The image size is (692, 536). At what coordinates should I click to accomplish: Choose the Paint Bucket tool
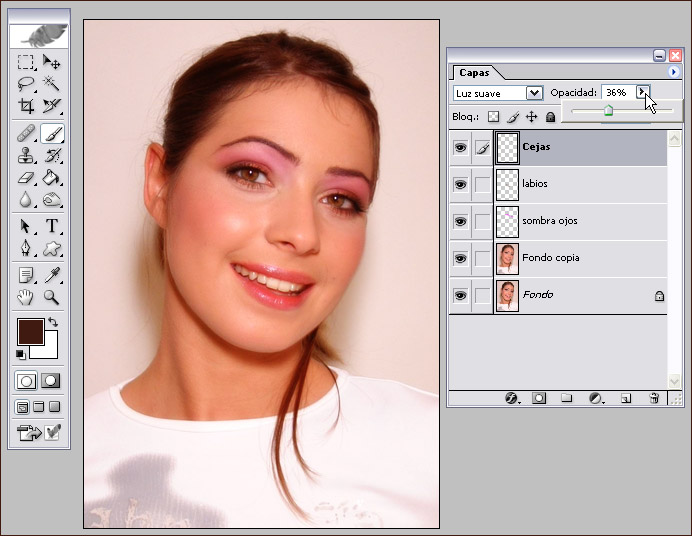(x=52, y=177)
